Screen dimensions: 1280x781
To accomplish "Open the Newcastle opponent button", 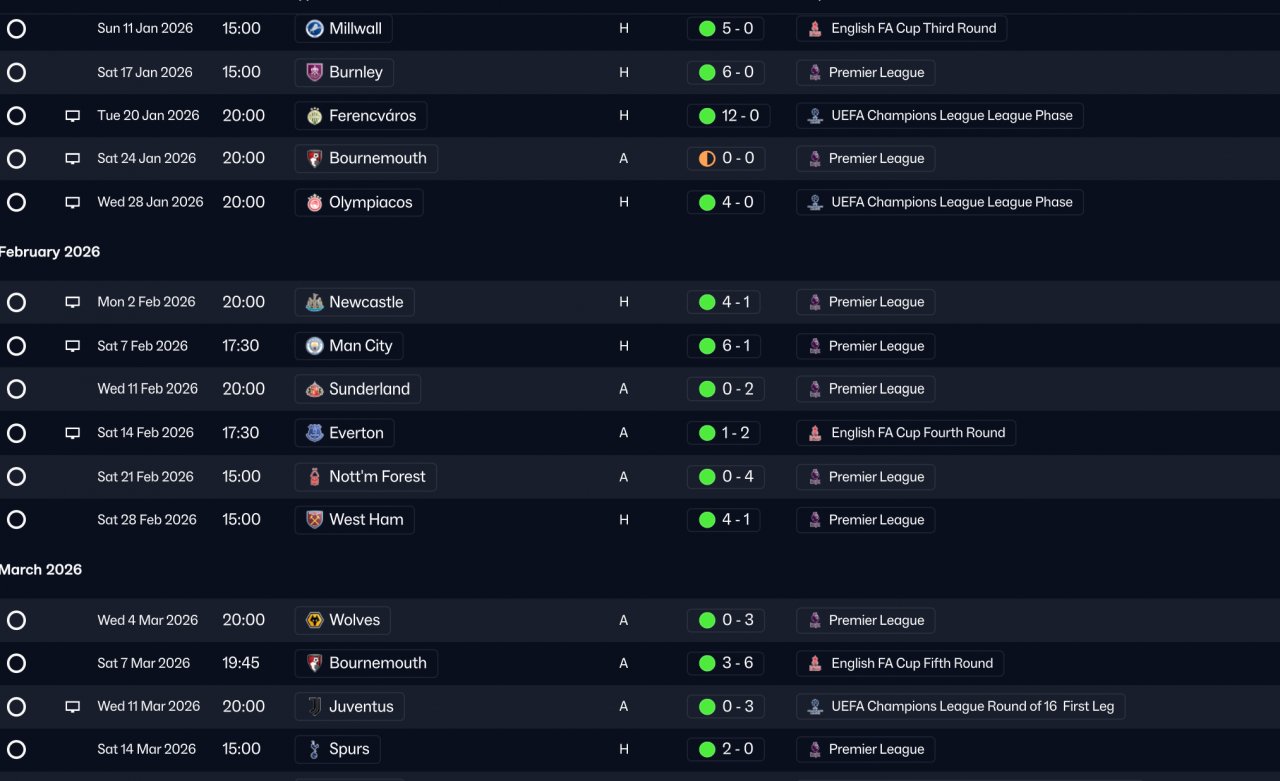I will pos(355,302).
